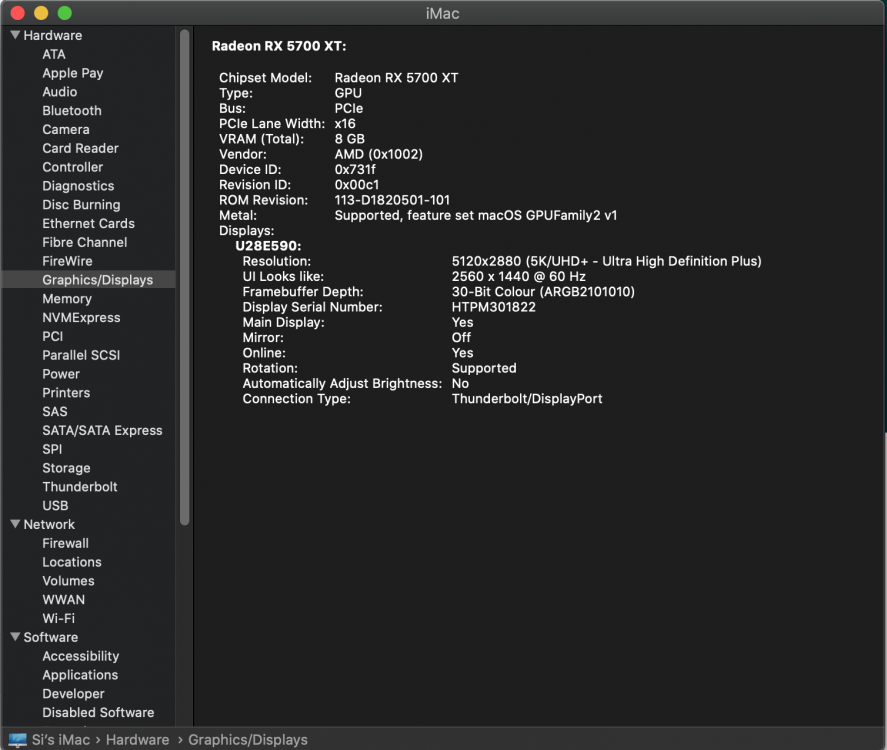This screenshot has height=750, width=887.
Task: Select Wi-Fi under Network
Action: (x=58, y=618)
